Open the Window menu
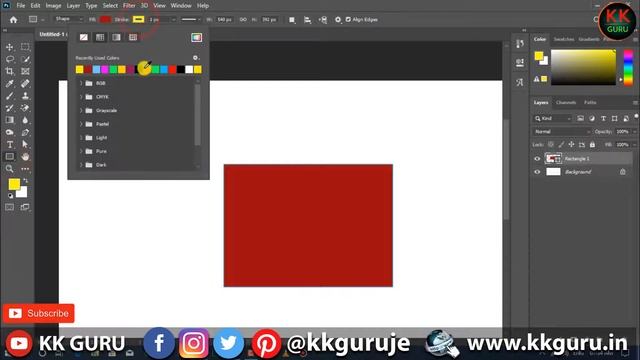The width and height of the screenshot is (640, 360). pyautogui.click(x=181, y=6)
